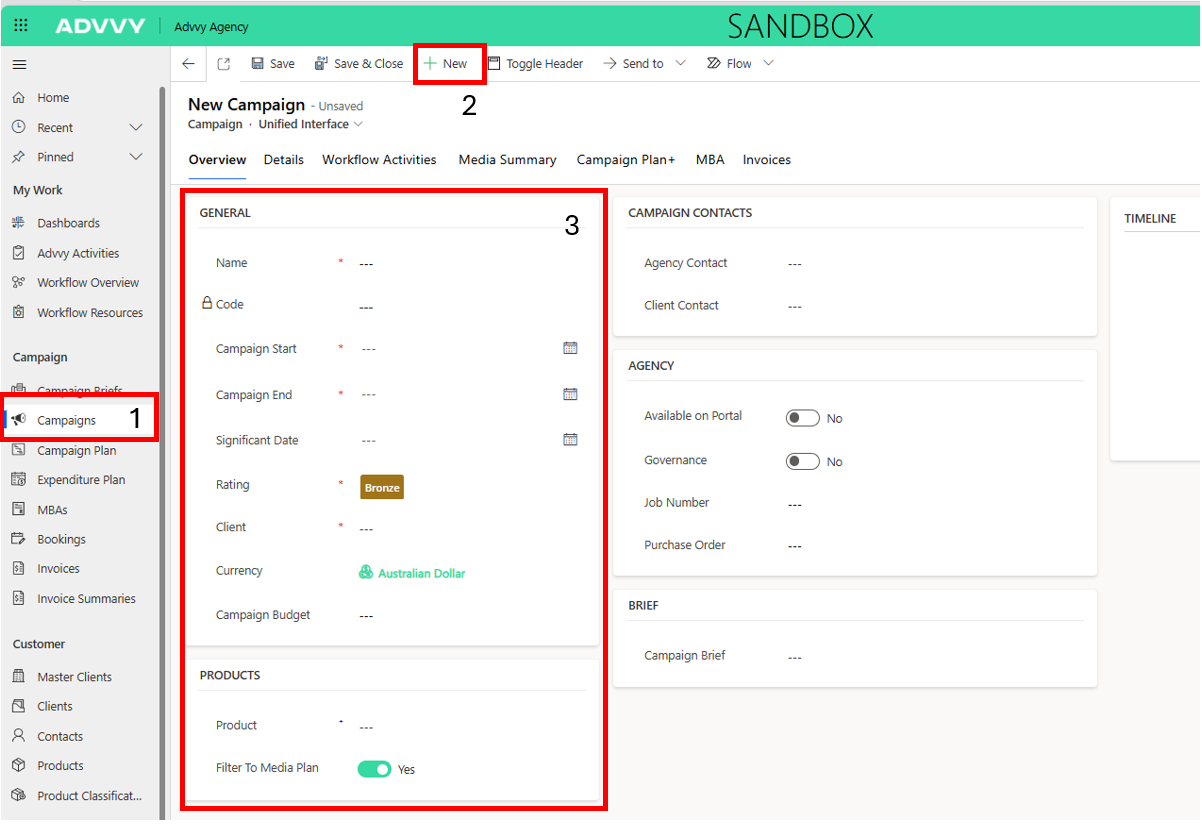Open calendar picker for Campaign Start
Image resolution: width=1202 pixels, height=826 pixels.
click(570, 348)
